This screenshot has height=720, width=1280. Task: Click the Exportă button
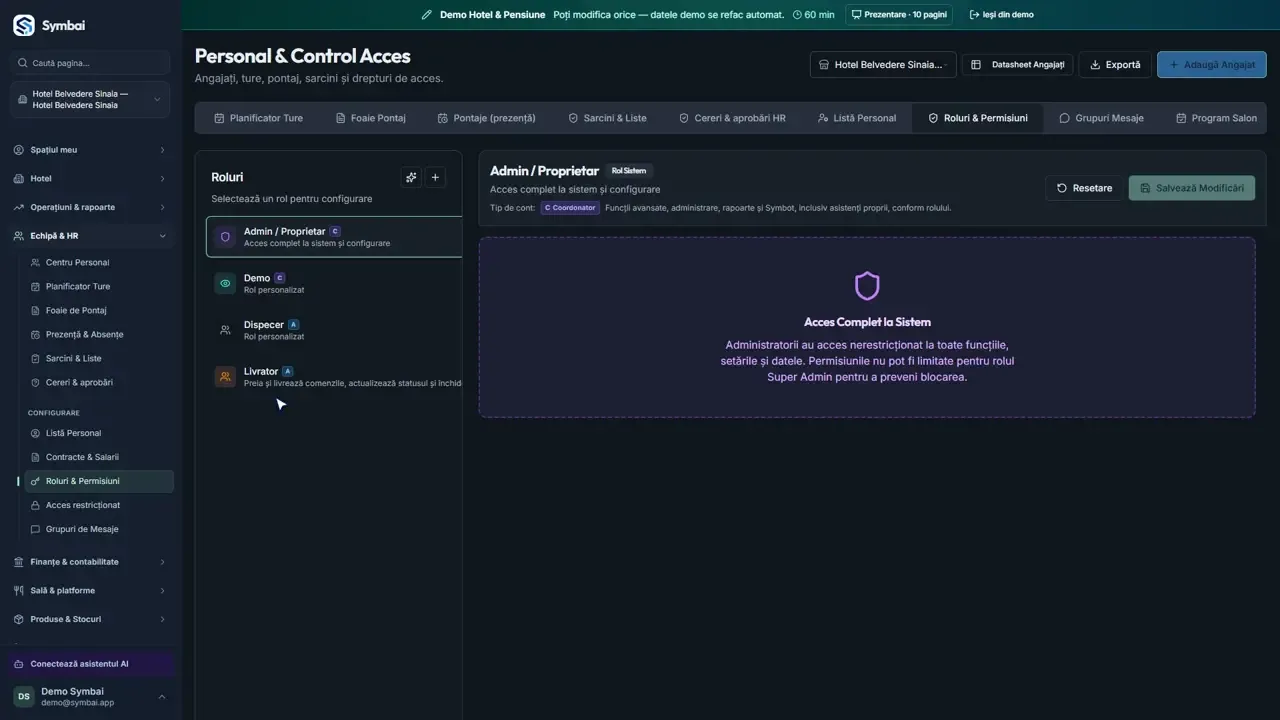(1115, 65)
